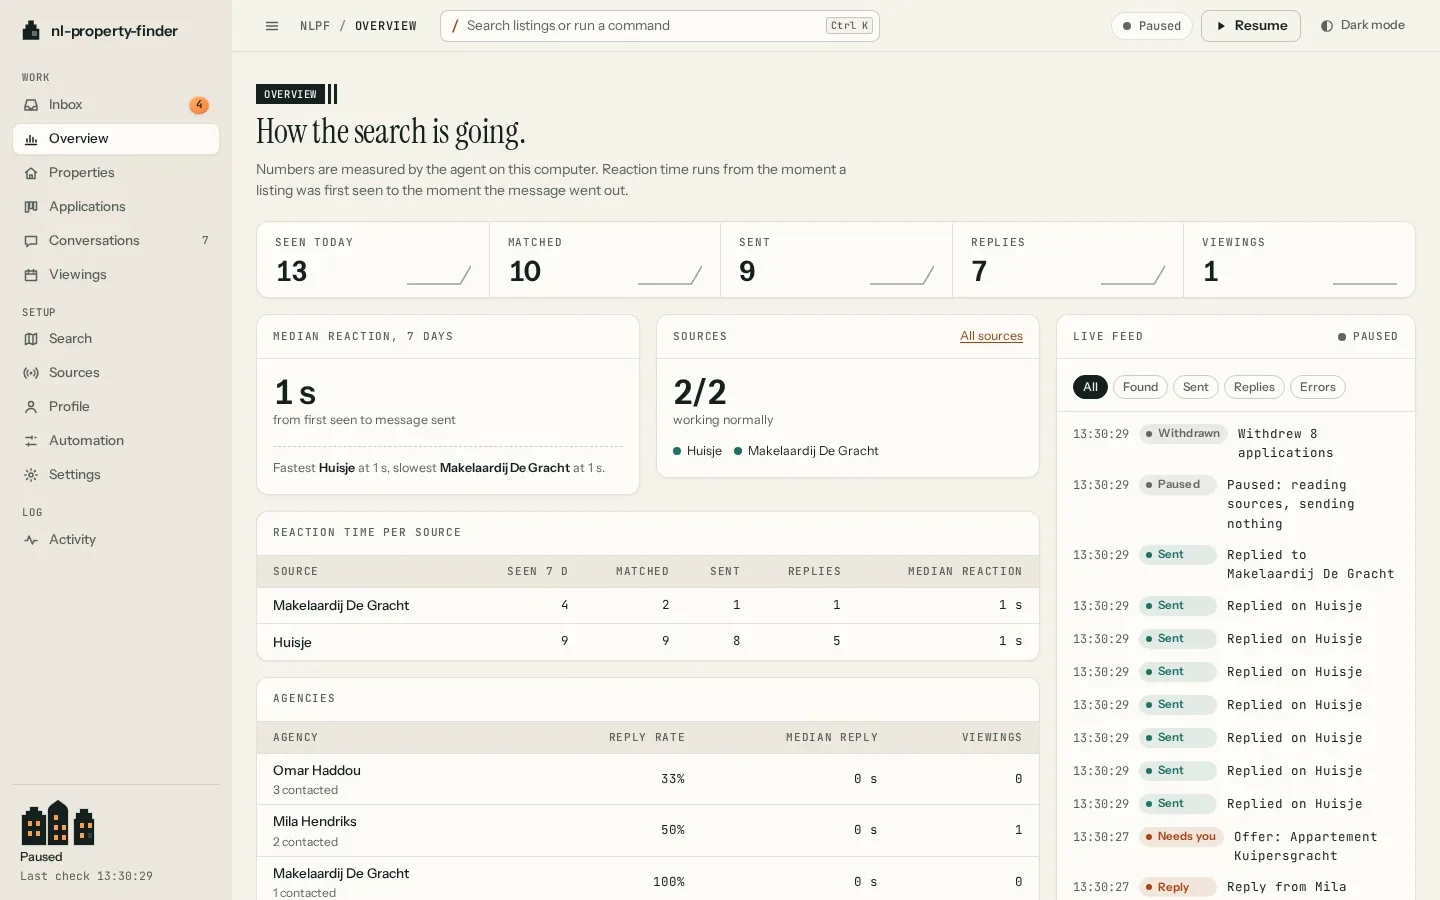Click the Applications sidebar icon
The image size is (1440, 900).
tap(31, 207)
